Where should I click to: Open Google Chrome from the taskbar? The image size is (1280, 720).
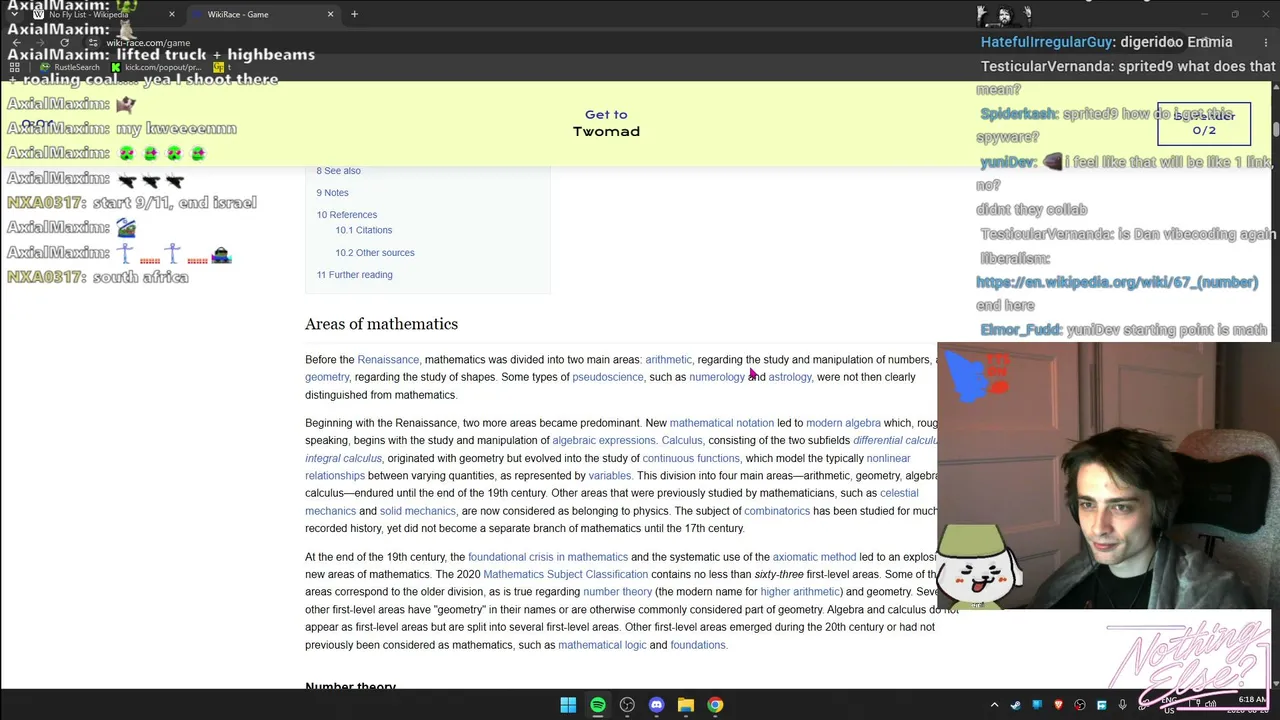coord(715,705)
